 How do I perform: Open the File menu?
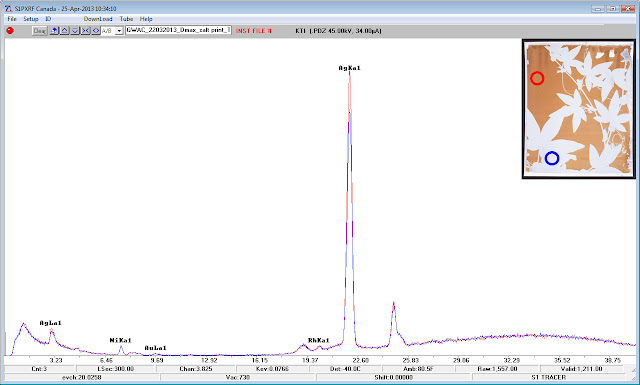pyautogui.click(x=12, y=19)
